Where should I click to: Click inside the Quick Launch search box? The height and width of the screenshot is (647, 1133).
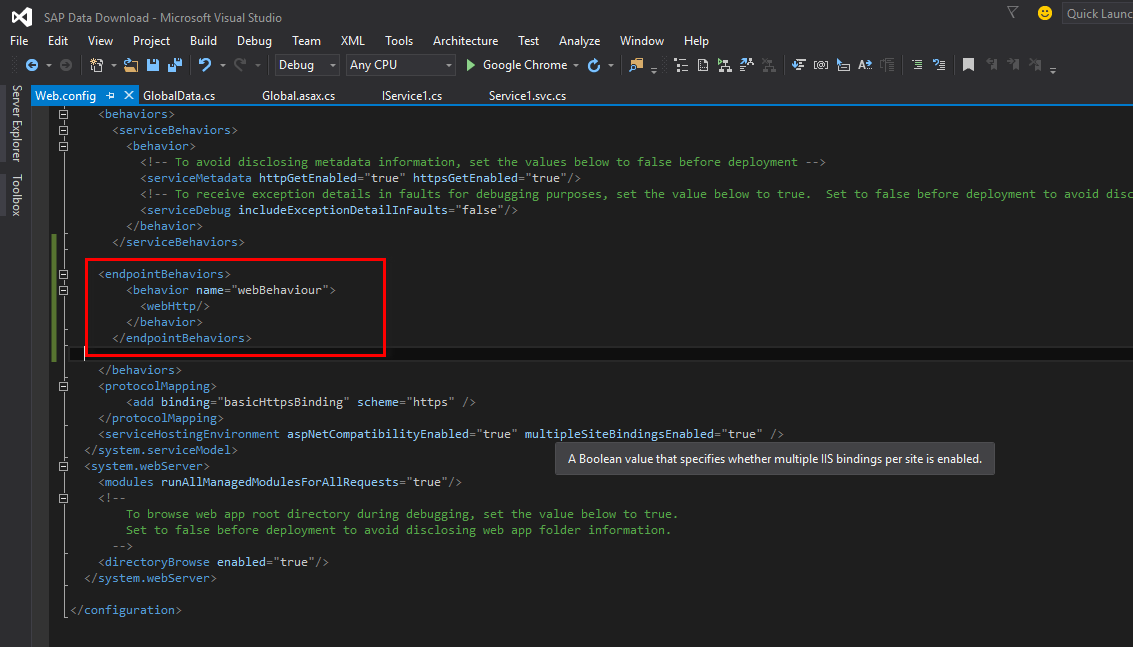pos(1100,13)
